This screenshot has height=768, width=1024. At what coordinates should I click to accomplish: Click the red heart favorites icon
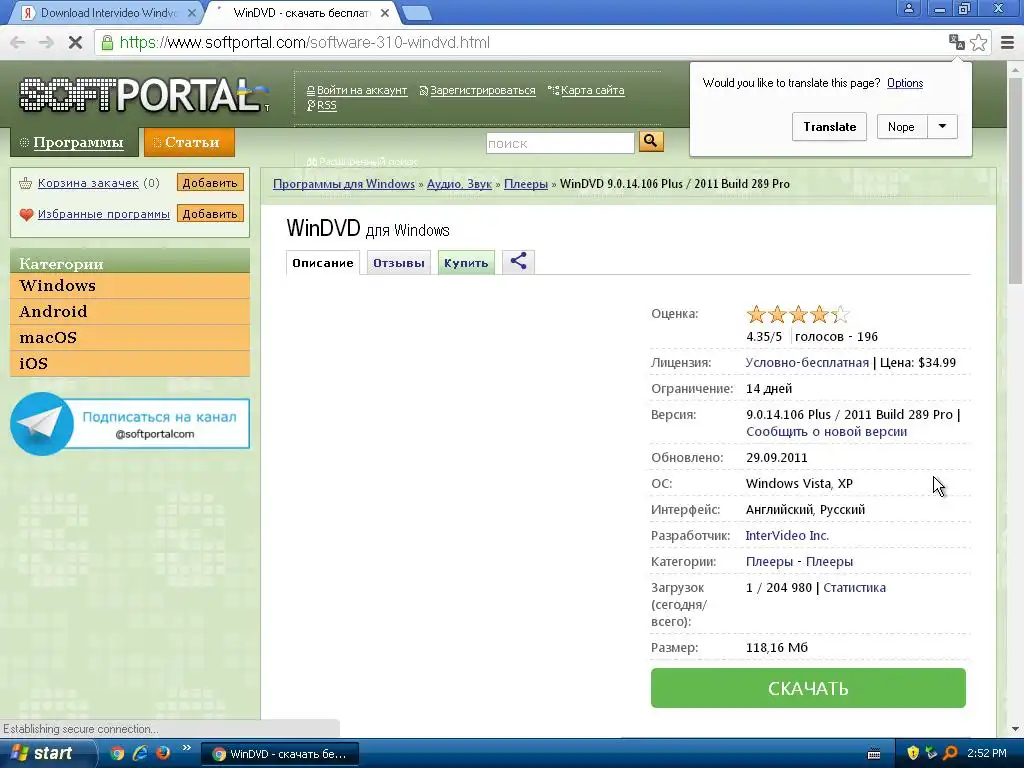[x=26, y=214]
